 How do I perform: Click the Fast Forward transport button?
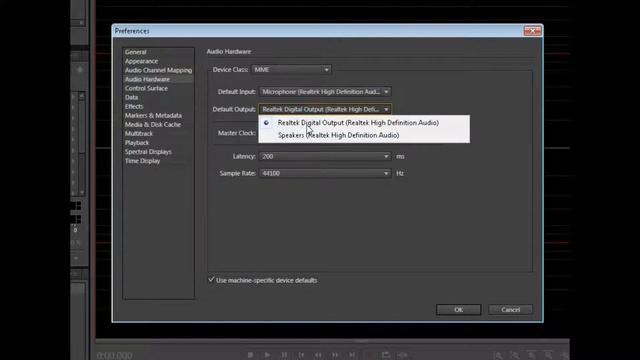click(x=335, y=355)
